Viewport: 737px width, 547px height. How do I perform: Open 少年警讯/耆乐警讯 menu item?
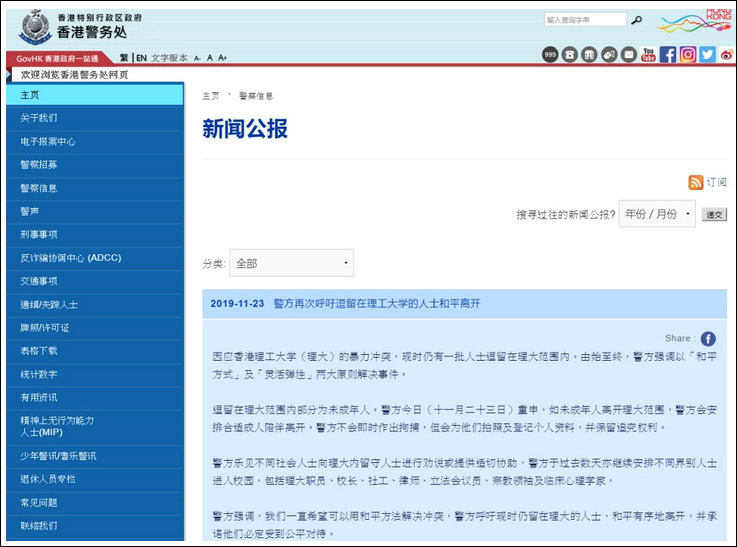(x=95, y=456)
